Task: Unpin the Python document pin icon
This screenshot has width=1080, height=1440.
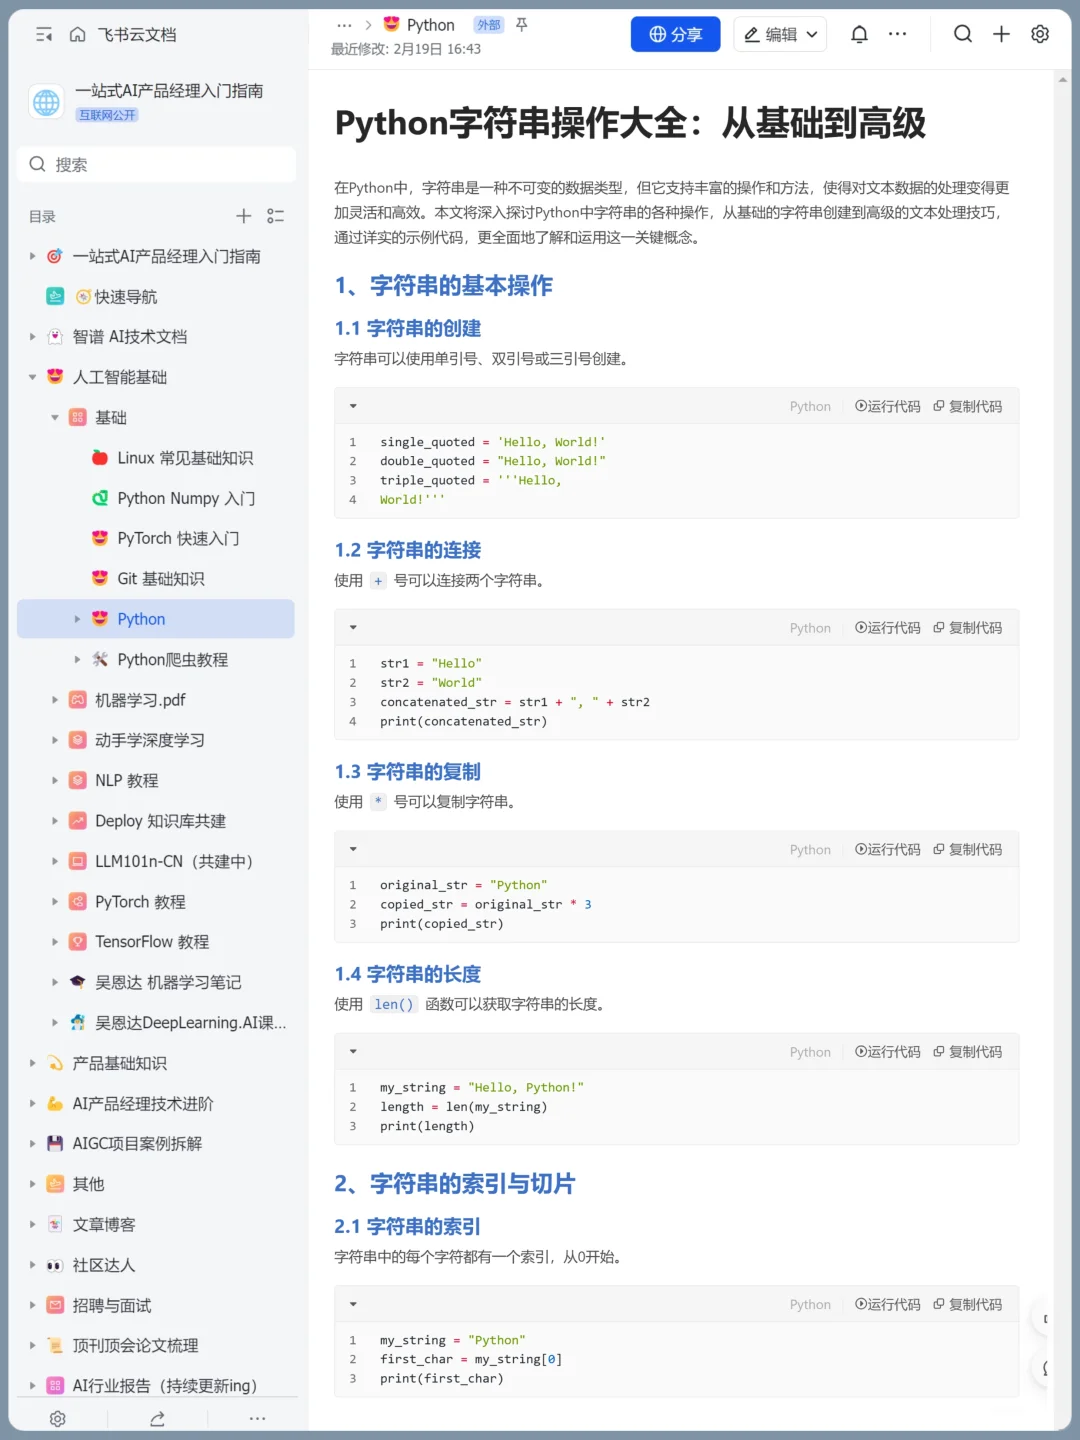Action: [x=521, y=24]
